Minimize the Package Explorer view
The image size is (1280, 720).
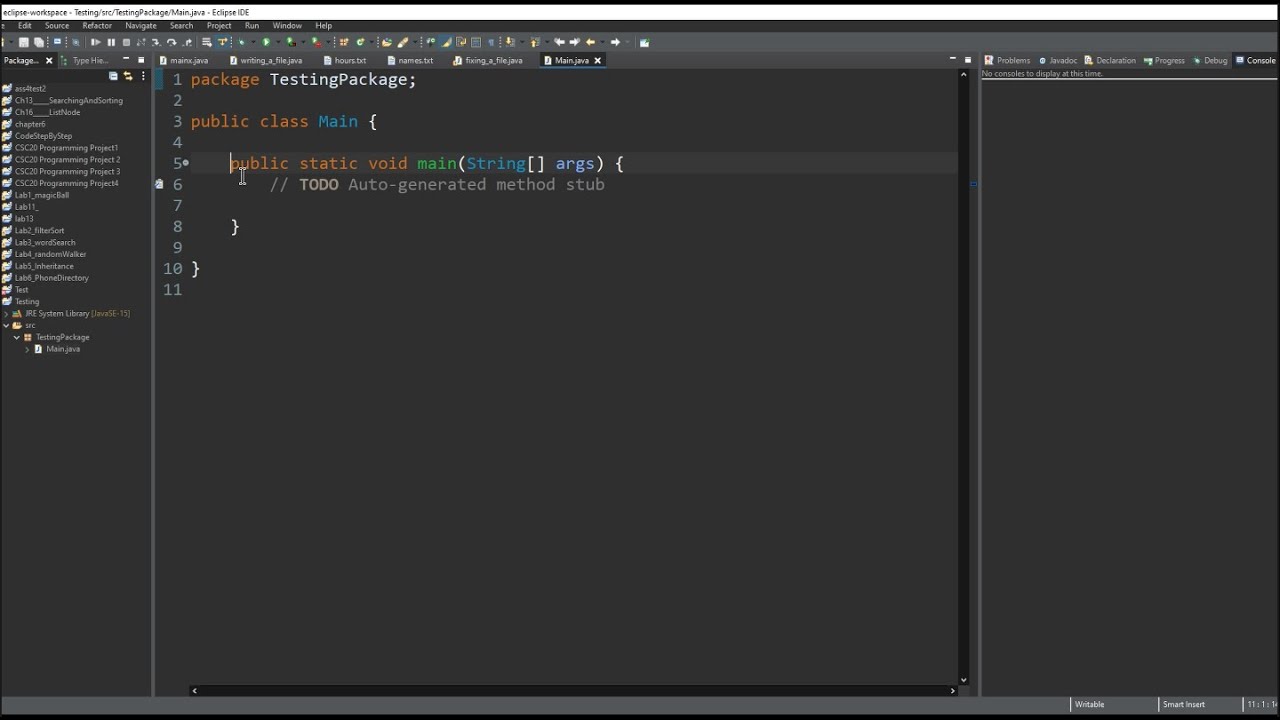click(x=126, y=60)
